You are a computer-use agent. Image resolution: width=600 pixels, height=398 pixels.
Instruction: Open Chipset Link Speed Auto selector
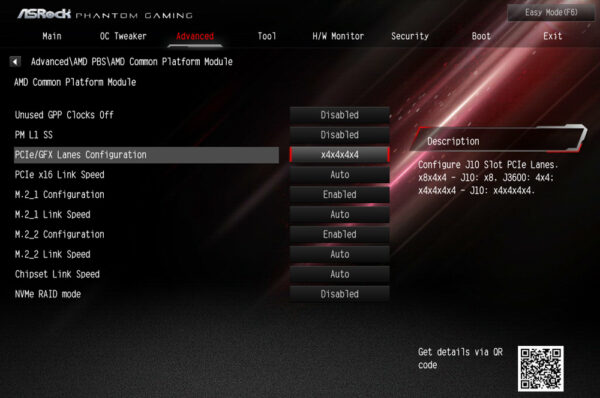pos(339,274)
